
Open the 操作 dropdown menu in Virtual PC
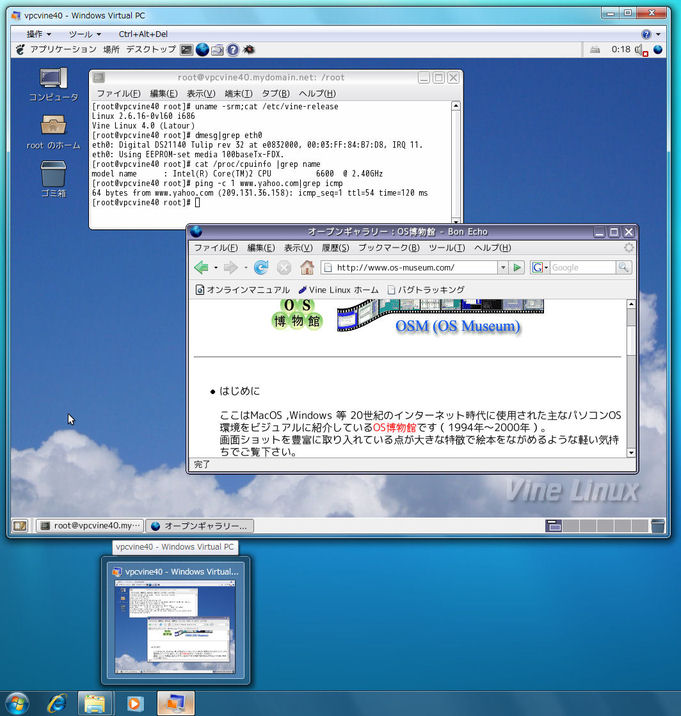[x=38, y=34]
